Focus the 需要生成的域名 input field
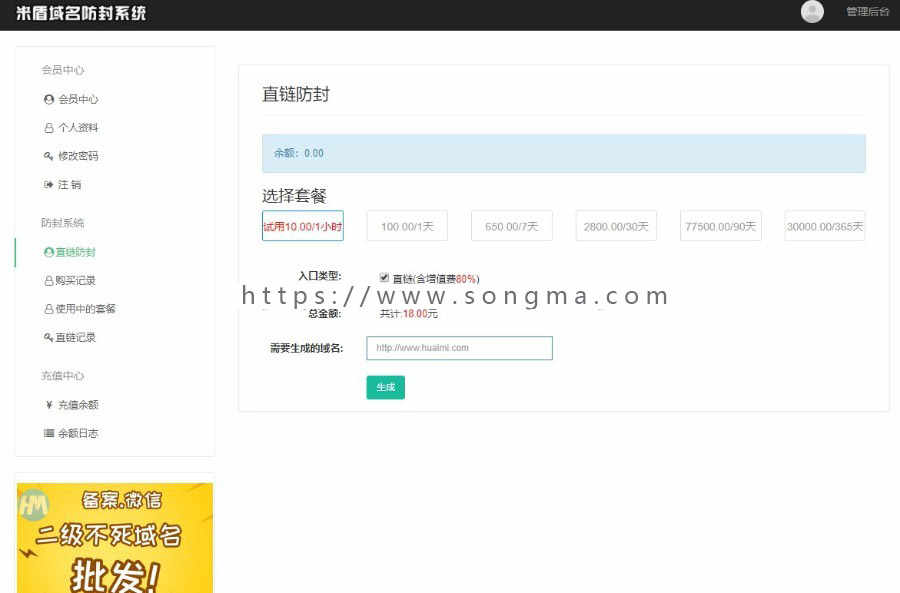Screen dimensions: 900x593 click(x=459, y=348)
